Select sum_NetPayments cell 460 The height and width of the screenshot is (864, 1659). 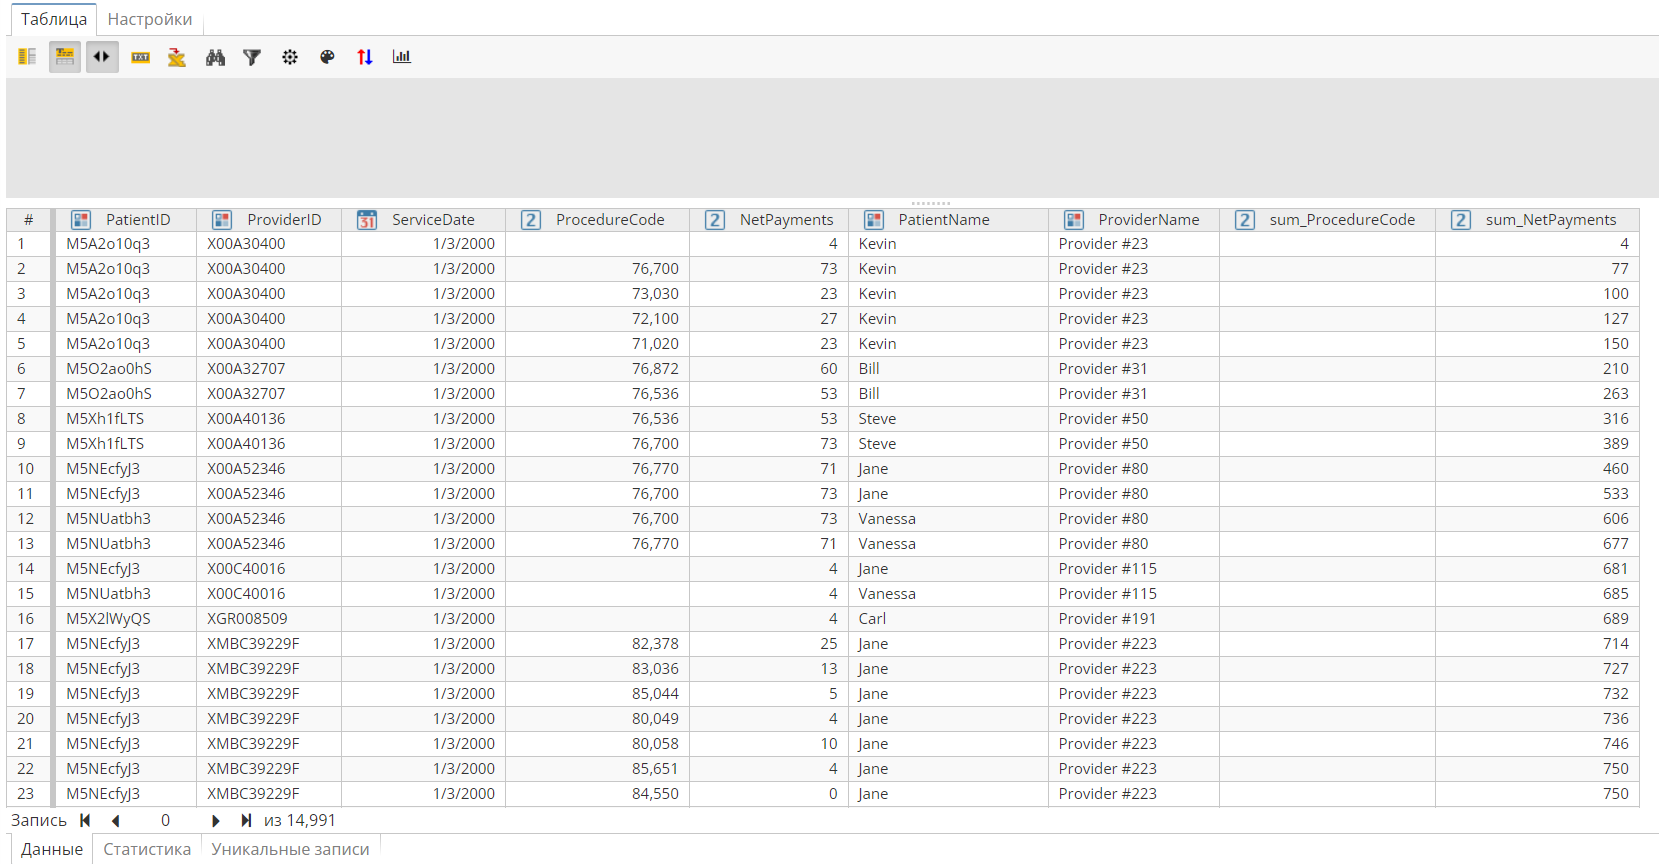point(1538,469)
